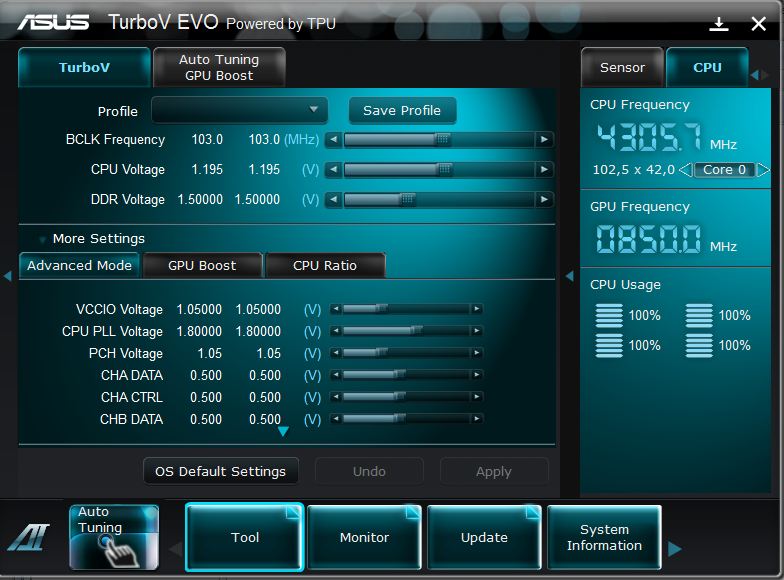Click the Undo button

[369, 472]
